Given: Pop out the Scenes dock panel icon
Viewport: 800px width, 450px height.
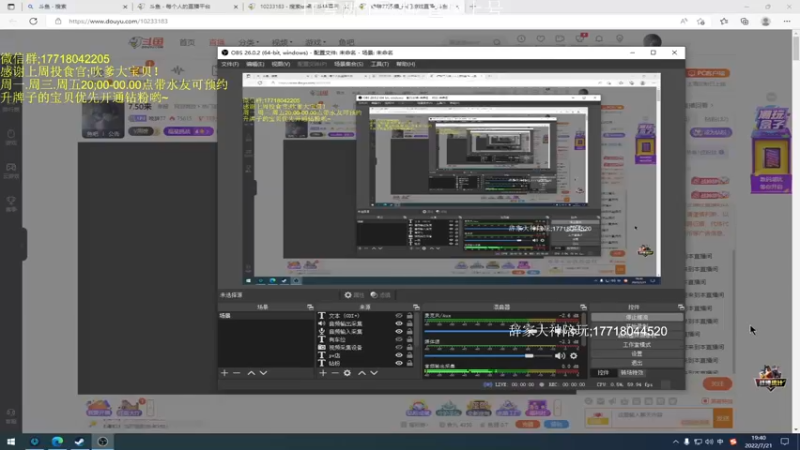Looking at the screenshot, I should [x=310, y=307].
